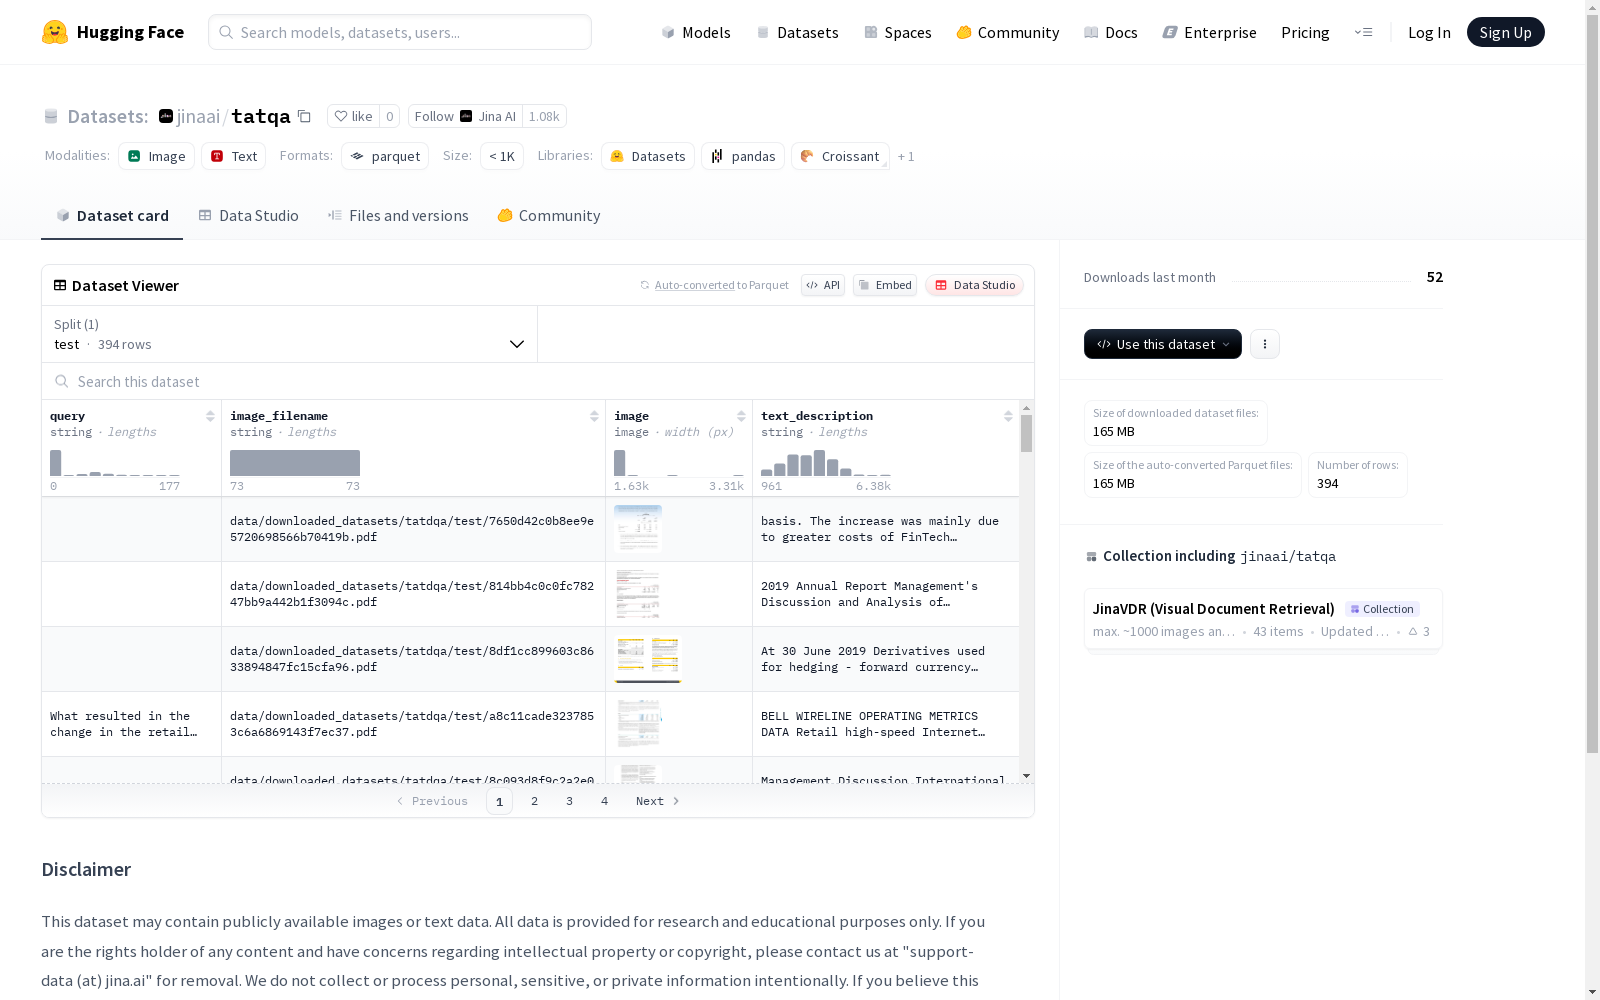
Task: Focus the top search models input
Action: [400, 32]
